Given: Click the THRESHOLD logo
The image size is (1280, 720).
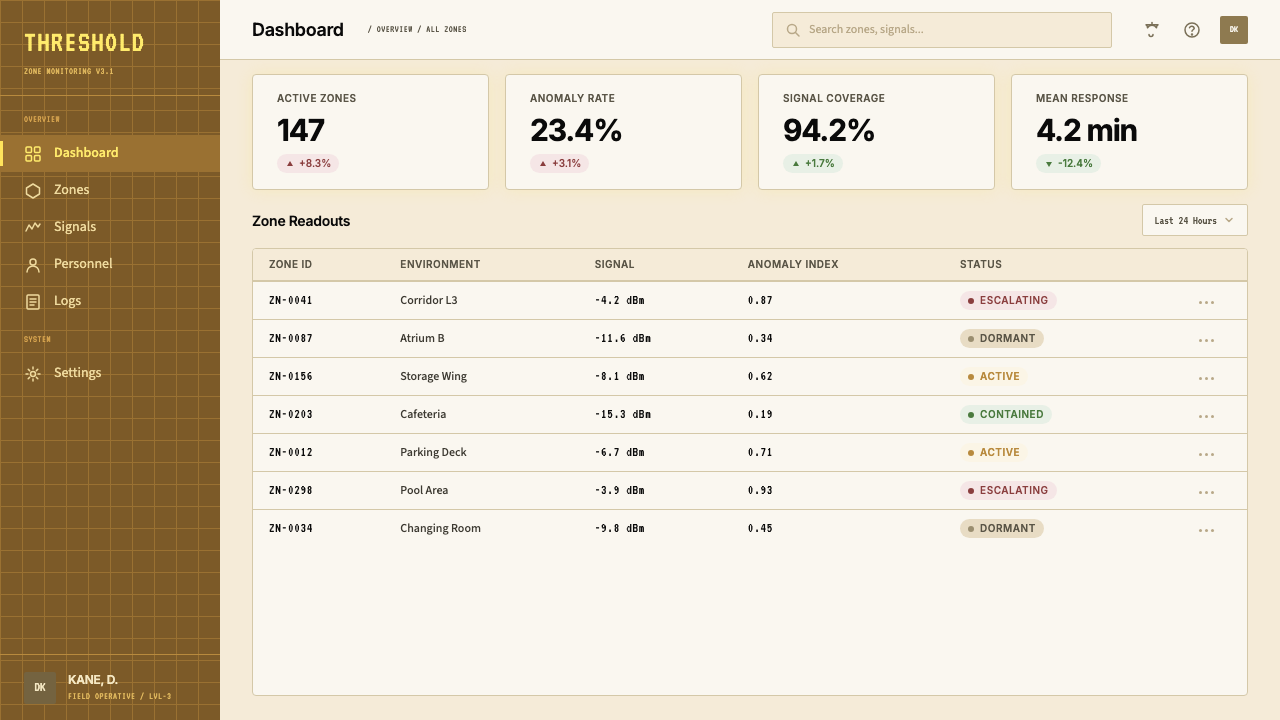Looking at the screenshot, I should tap(84, 43).
